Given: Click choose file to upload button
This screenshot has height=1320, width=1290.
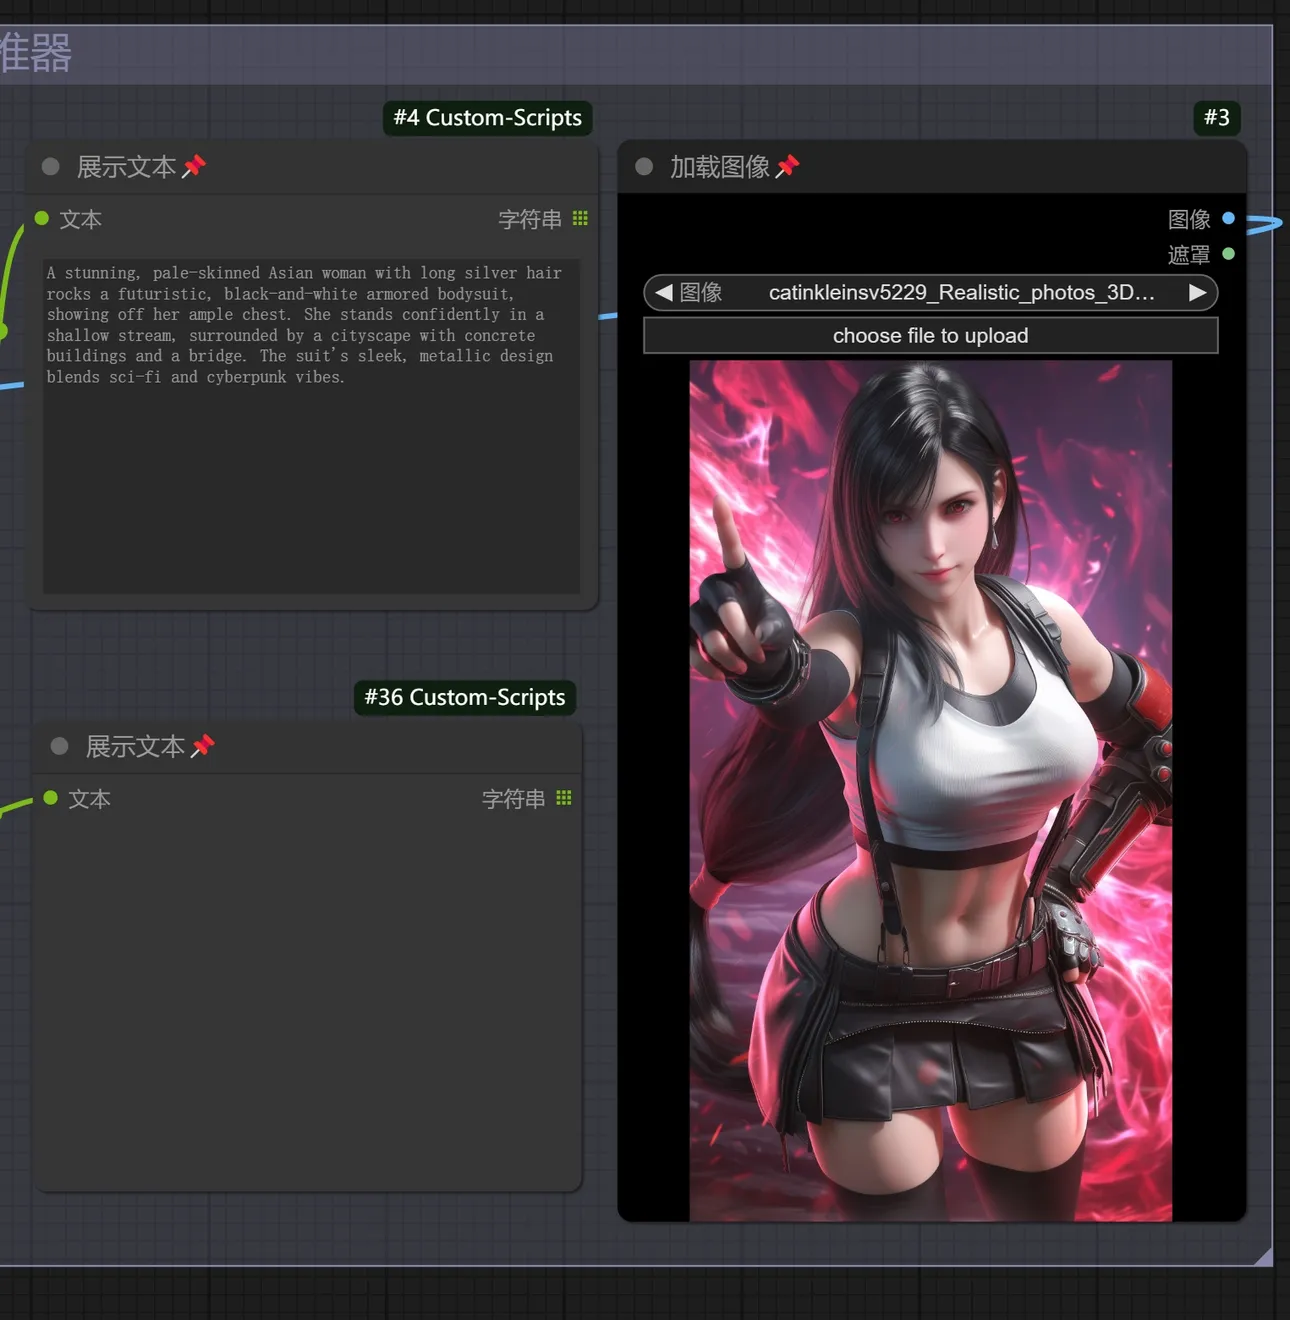Looking at the screenshot, I should 931,336.
